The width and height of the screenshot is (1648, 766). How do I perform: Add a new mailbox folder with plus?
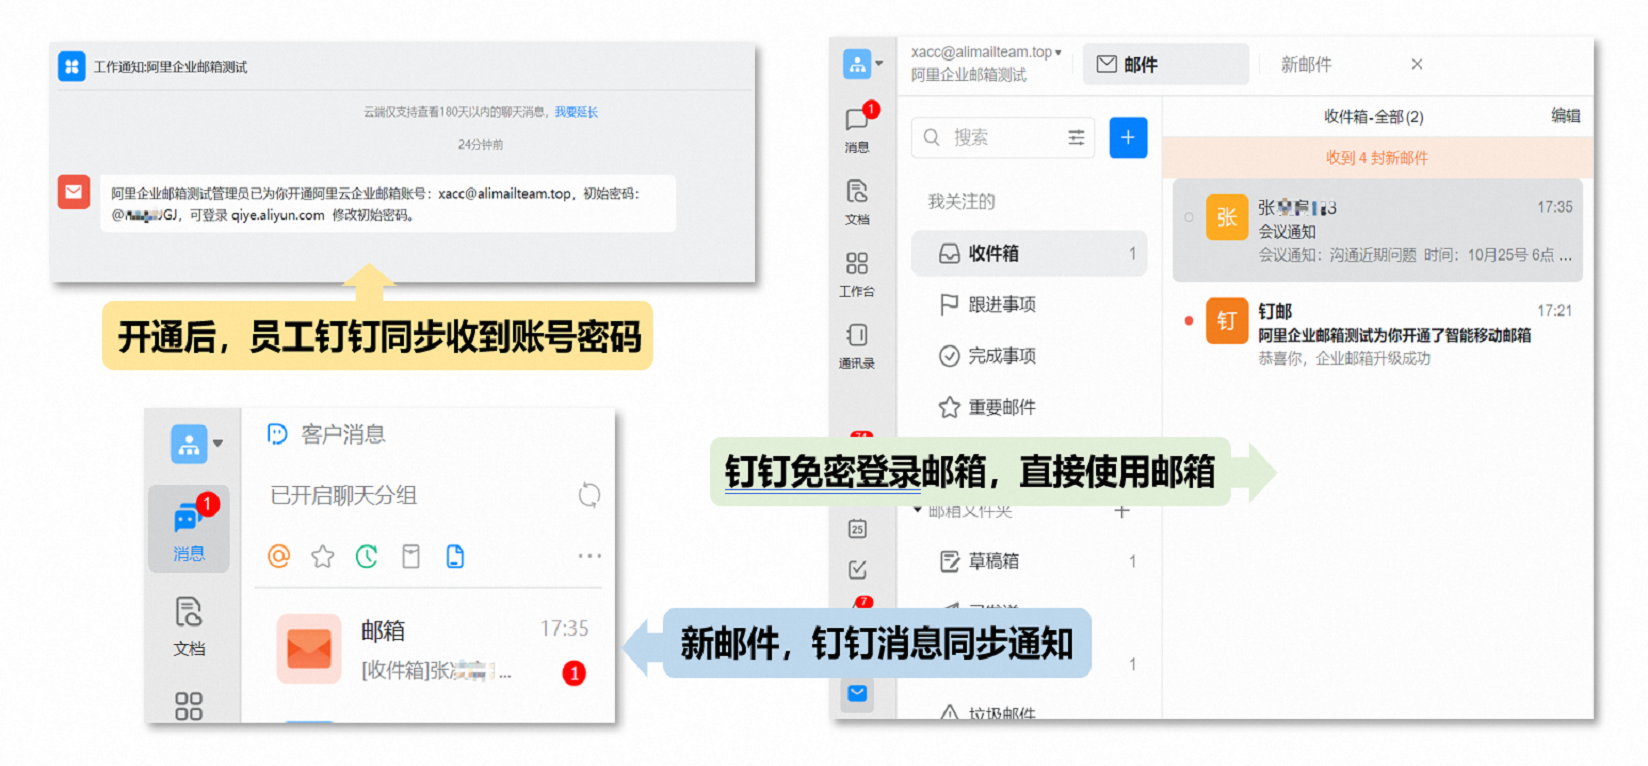tap(1122, 512)
